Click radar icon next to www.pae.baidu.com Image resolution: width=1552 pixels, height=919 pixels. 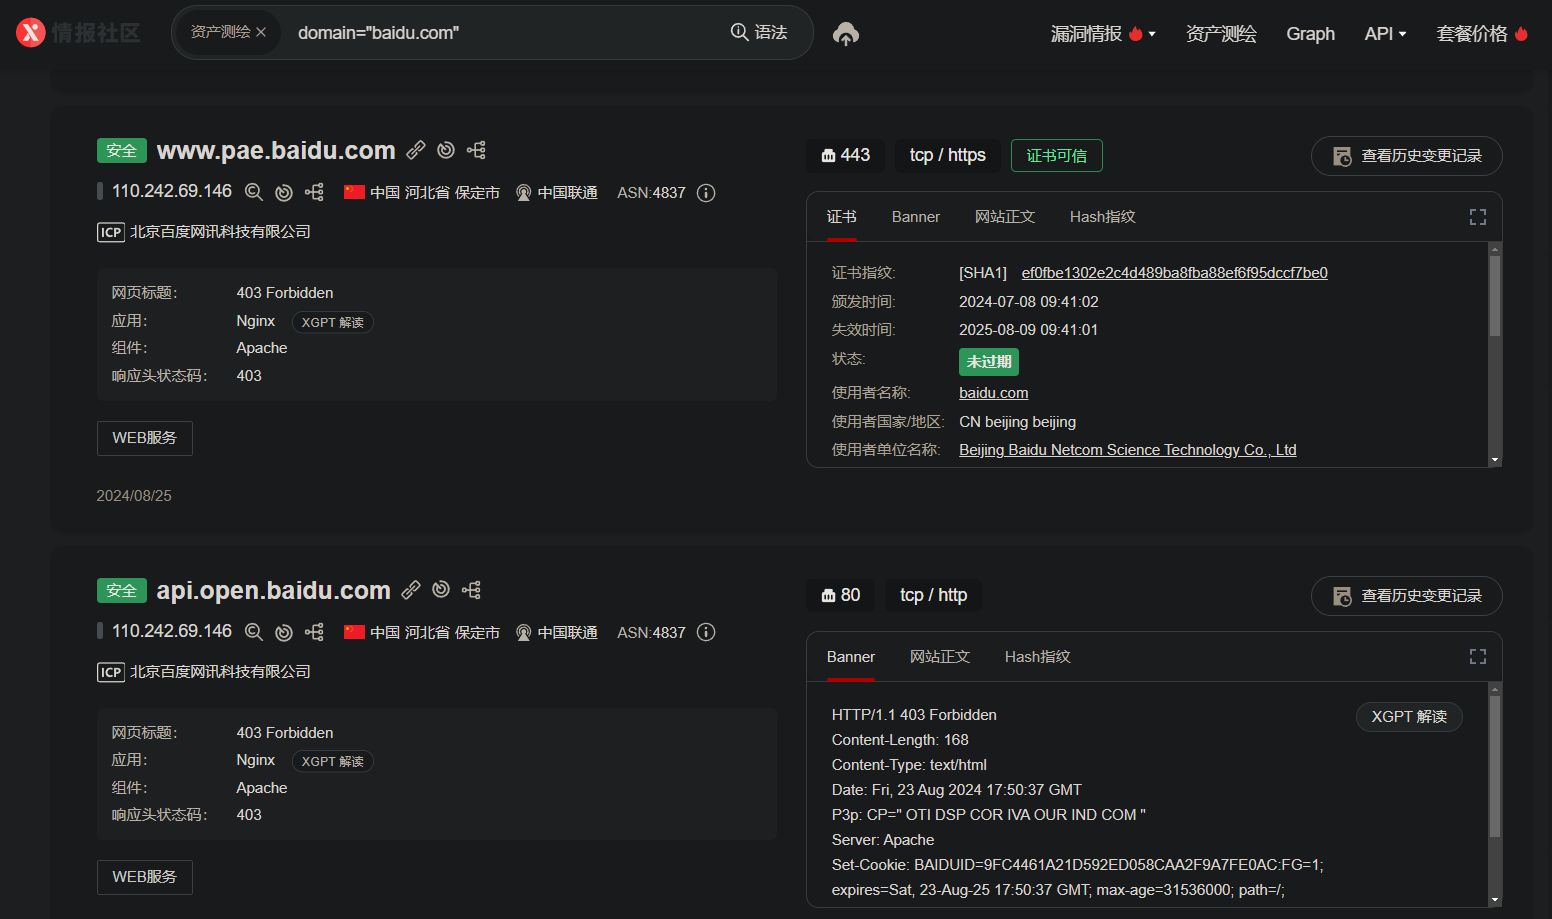[x=446, y=150]
